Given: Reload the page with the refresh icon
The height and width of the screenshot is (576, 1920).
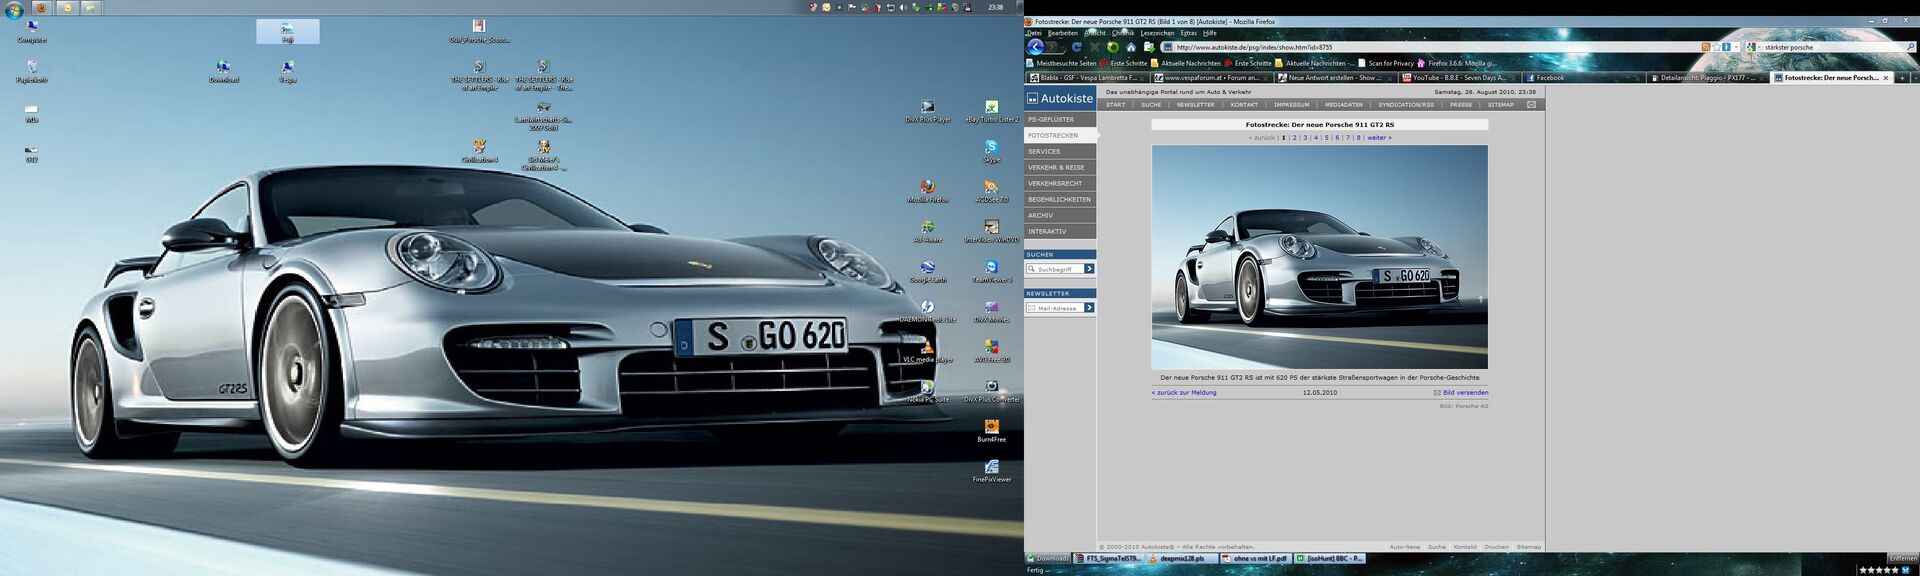Looking at the screenshot, I should click(1077, 47).
